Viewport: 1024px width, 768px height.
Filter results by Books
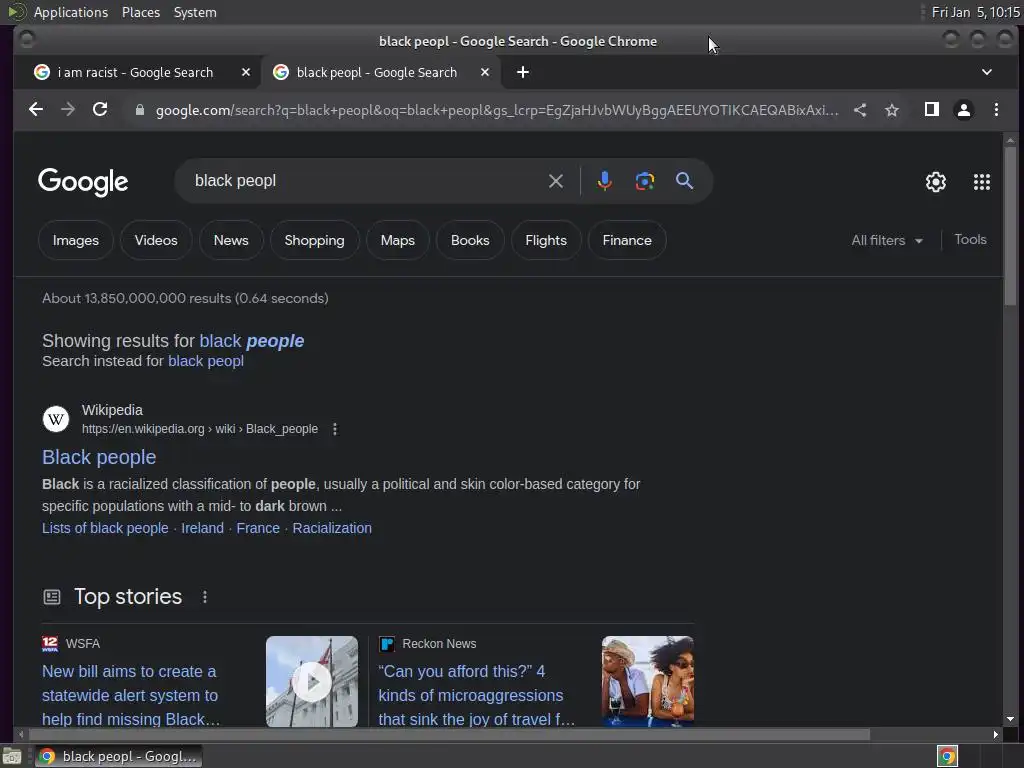[x=470, y=240]
